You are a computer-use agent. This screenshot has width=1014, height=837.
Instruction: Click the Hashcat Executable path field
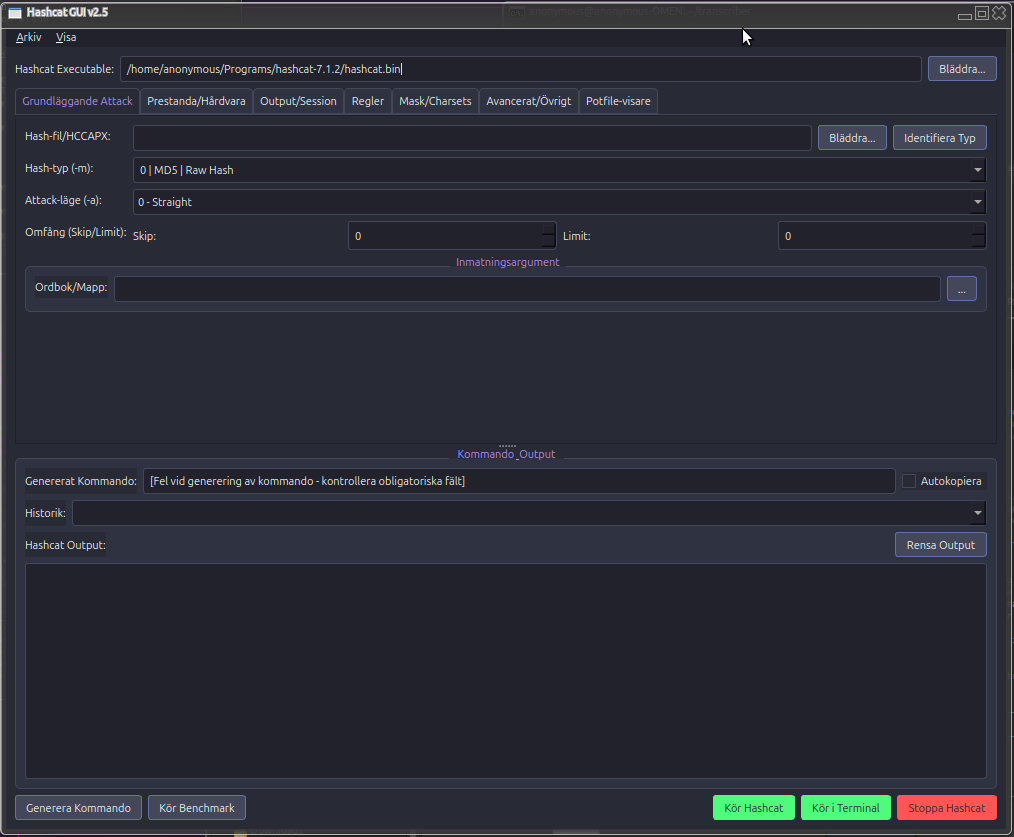[521, 69]
